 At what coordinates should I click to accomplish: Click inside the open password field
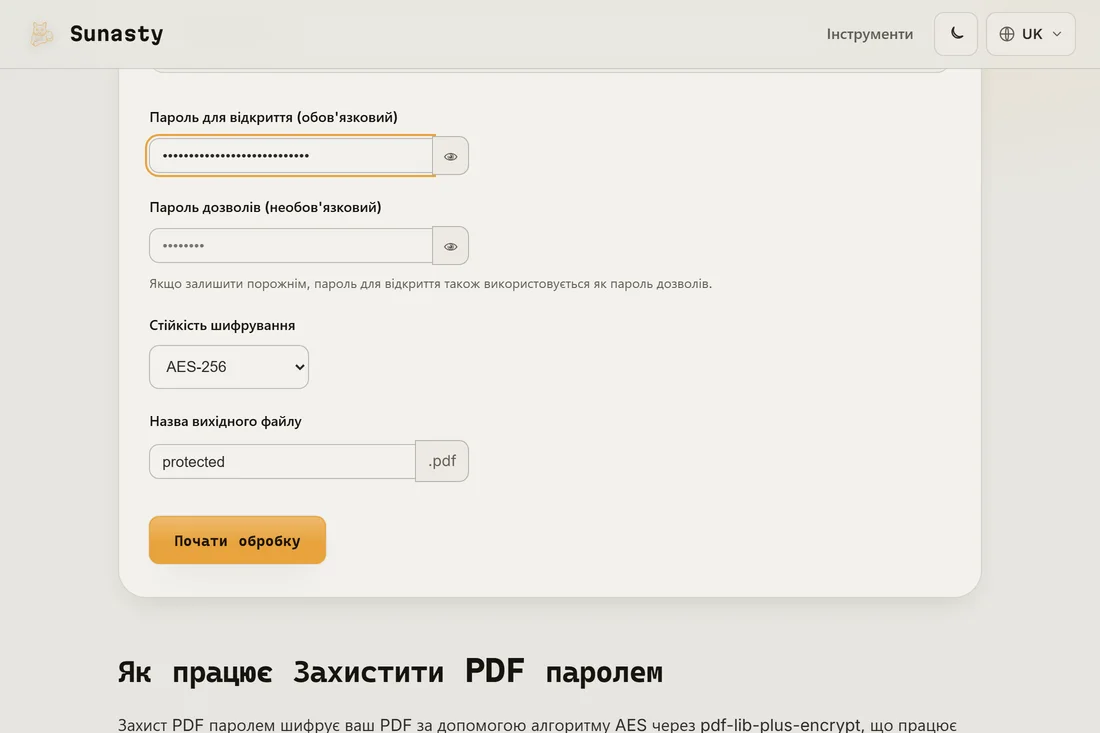291,155
